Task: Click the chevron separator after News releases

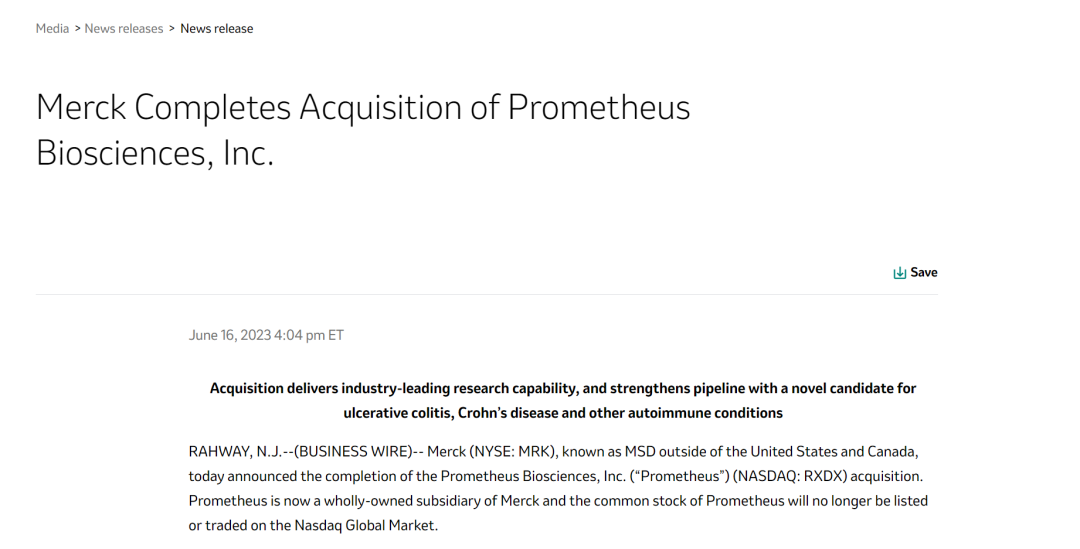Action: 172,29
